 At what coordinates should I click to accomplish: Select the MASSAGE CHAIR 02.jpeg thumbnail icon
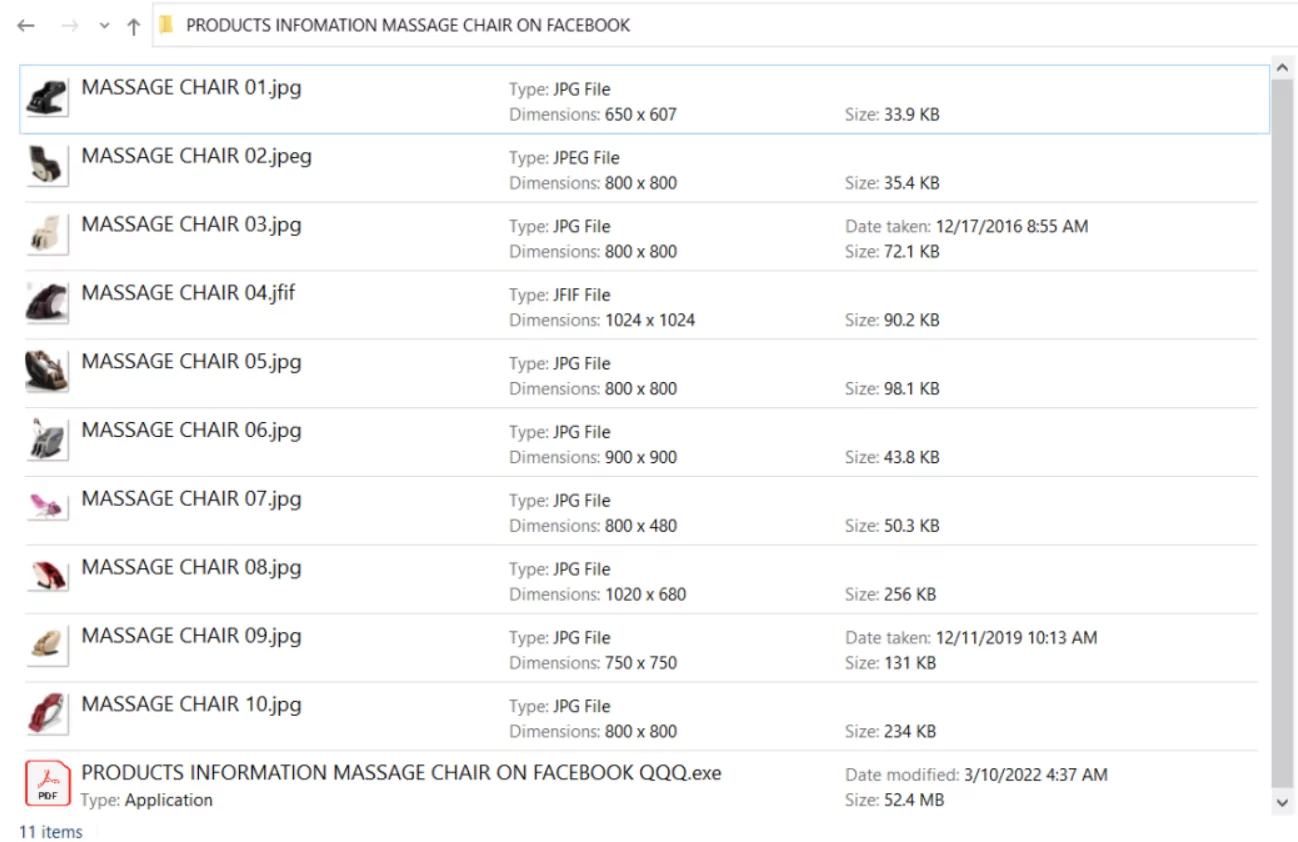(46, 167)
